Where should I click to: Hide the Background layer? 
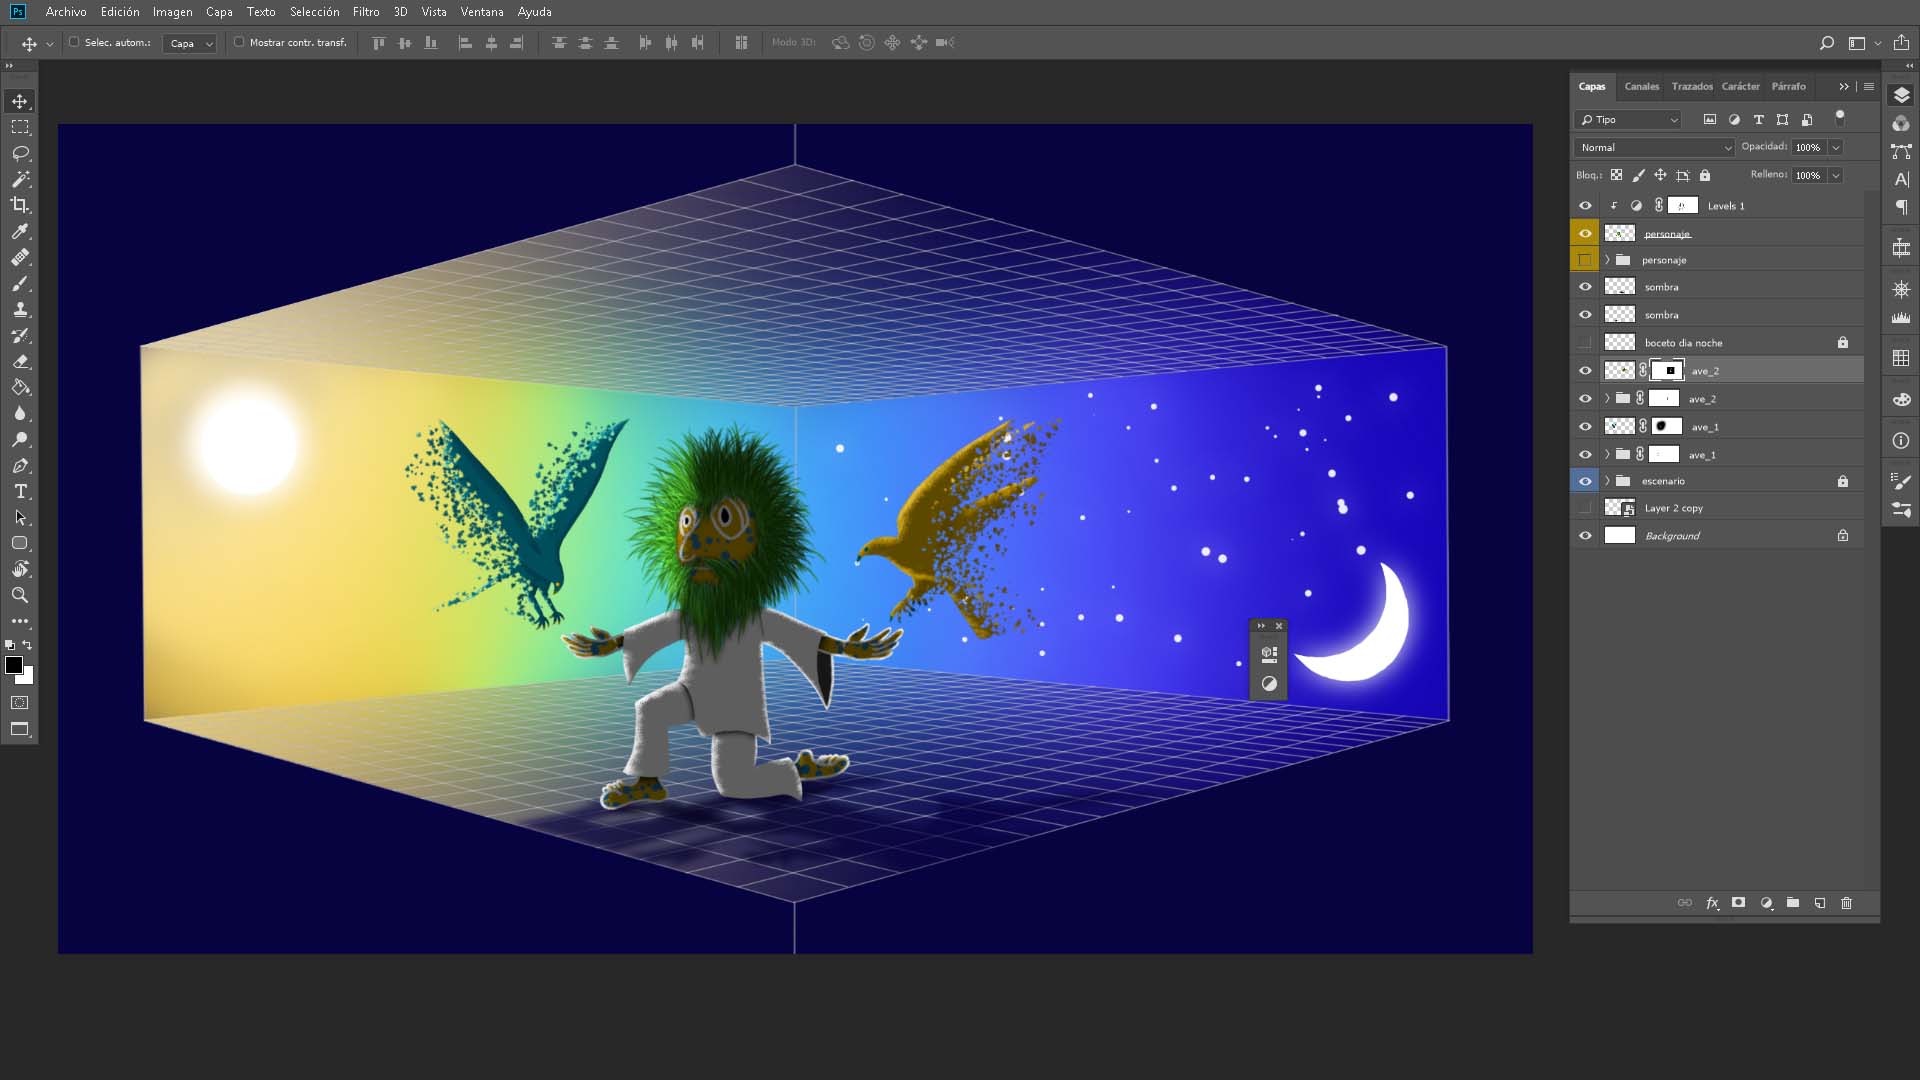(1585, 536)
